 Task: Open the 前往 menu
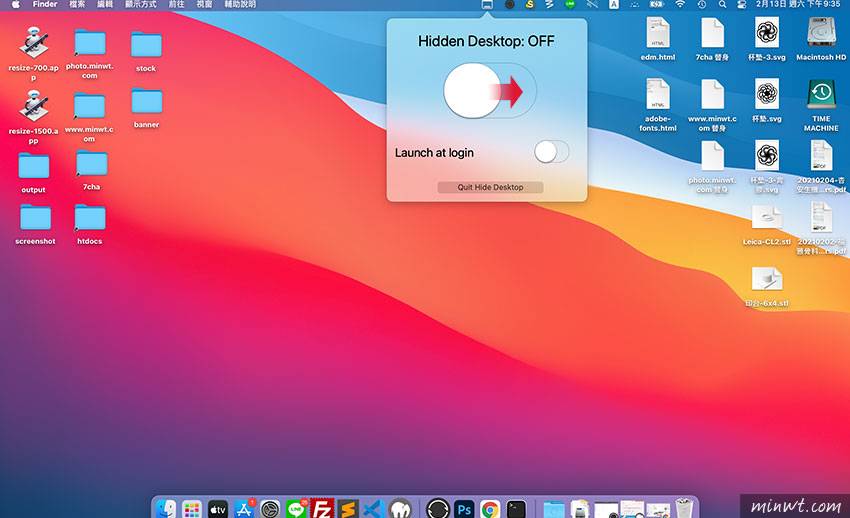[176, 4]
